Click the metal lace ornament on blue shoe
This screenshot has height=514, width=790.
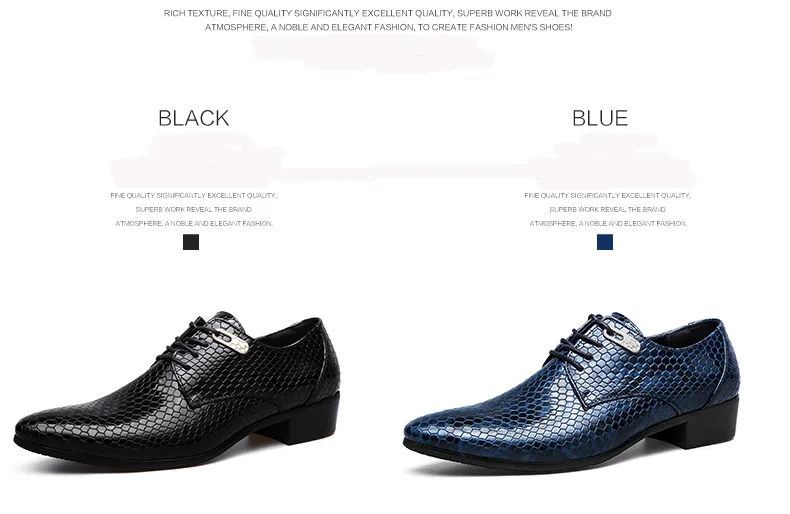click(x=630, y=339)
